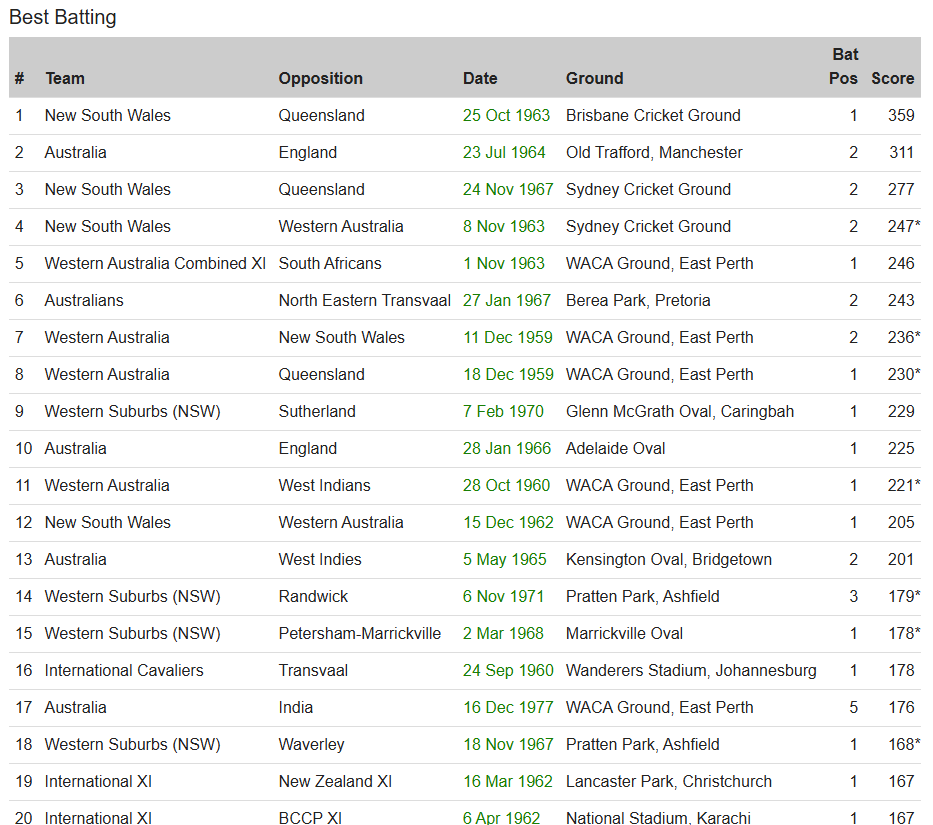Viewport: 933px width, 825px height.
Task: Follow the 7 Feb 1970 date link
Action: [x=503, y=411]
